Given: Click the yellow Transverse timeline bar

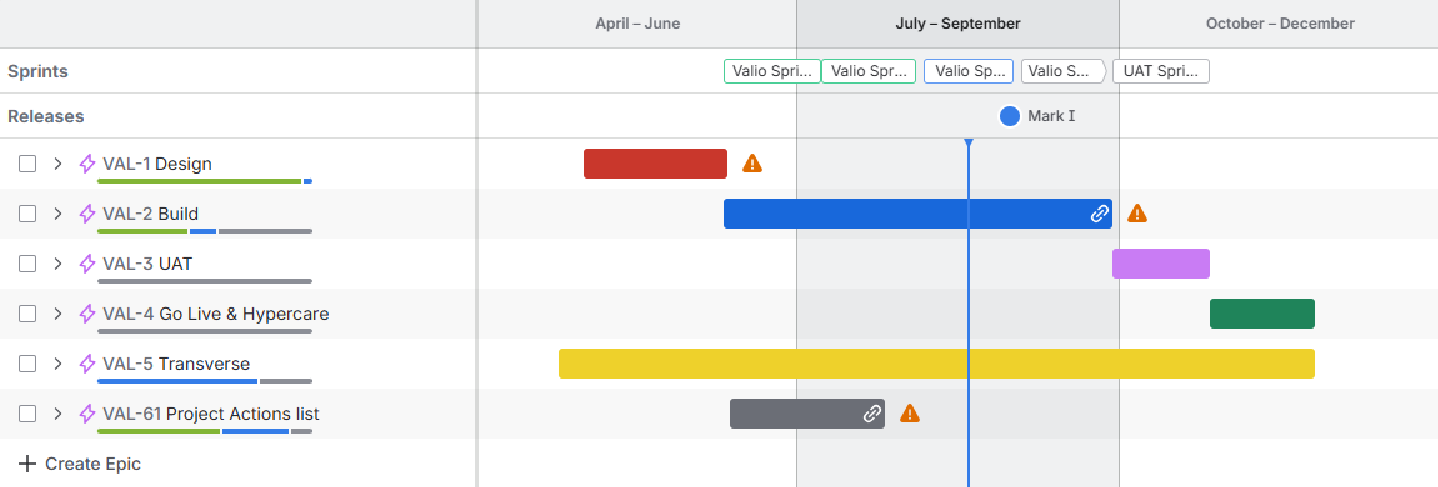Looking at the screenshot, I should 936,364.
